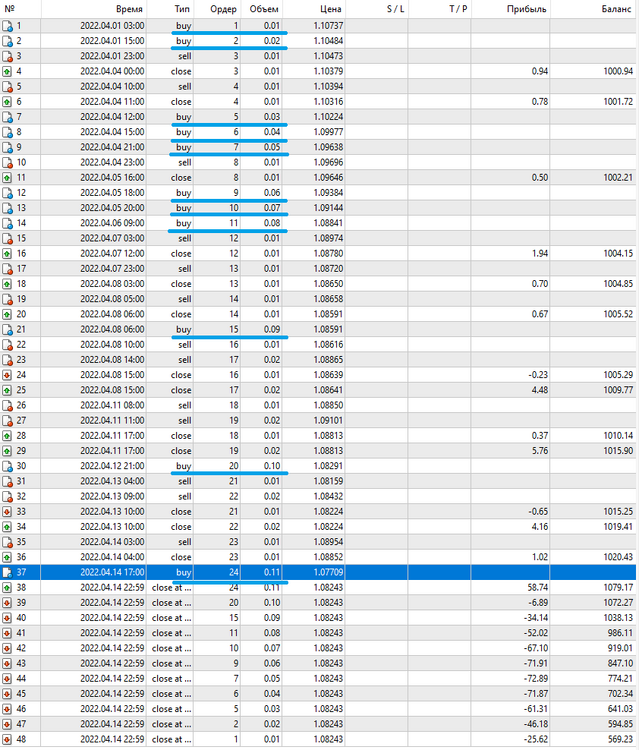Click the buy order icon in row 14
Image resolution: width=639 pixels, height=750 pixels.
tap(7, 224)
